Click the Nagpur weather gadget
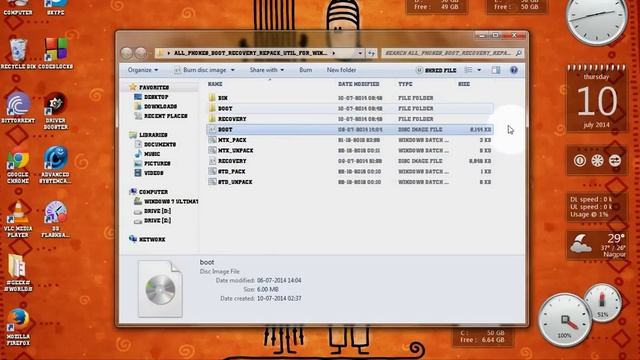Image resolution: width=640 pixels, height=360 pixels. (597, 244)
